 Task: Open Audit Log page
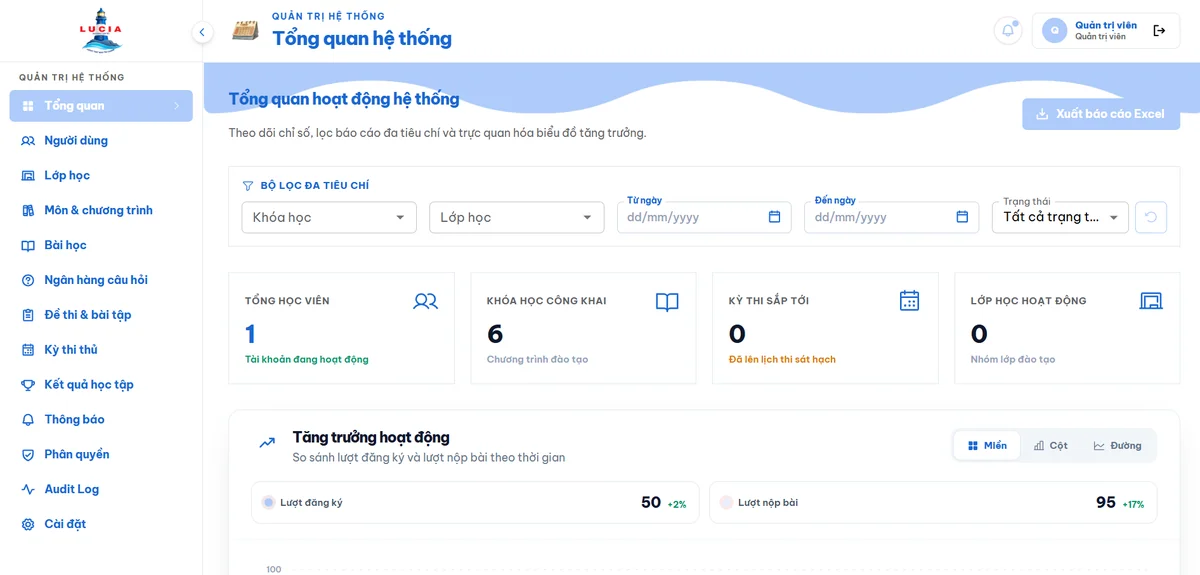101,490
